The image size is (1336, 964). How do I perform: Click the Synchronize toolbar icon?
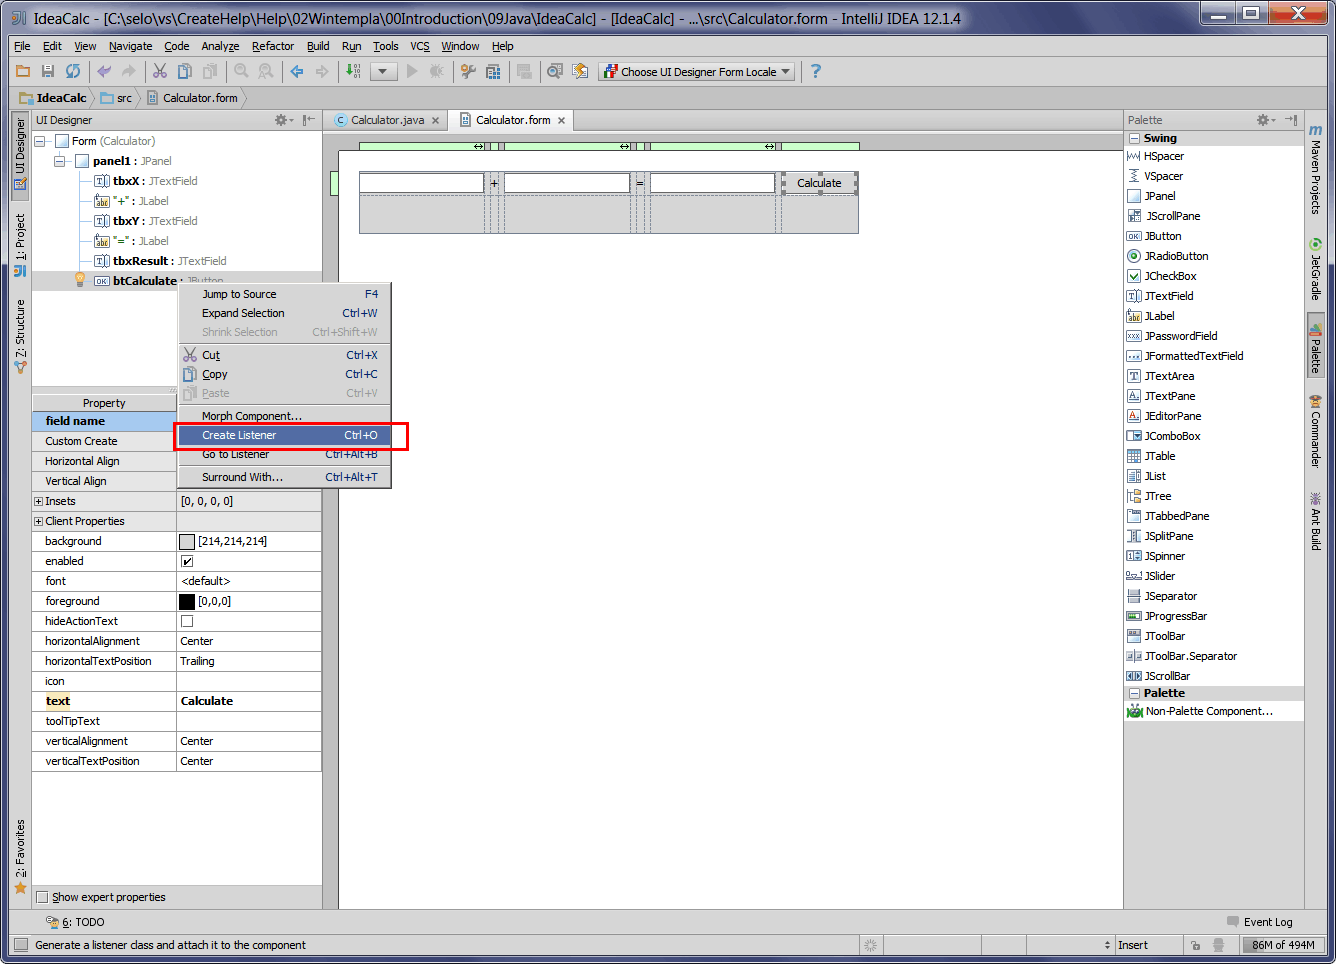tap(73, 71)
